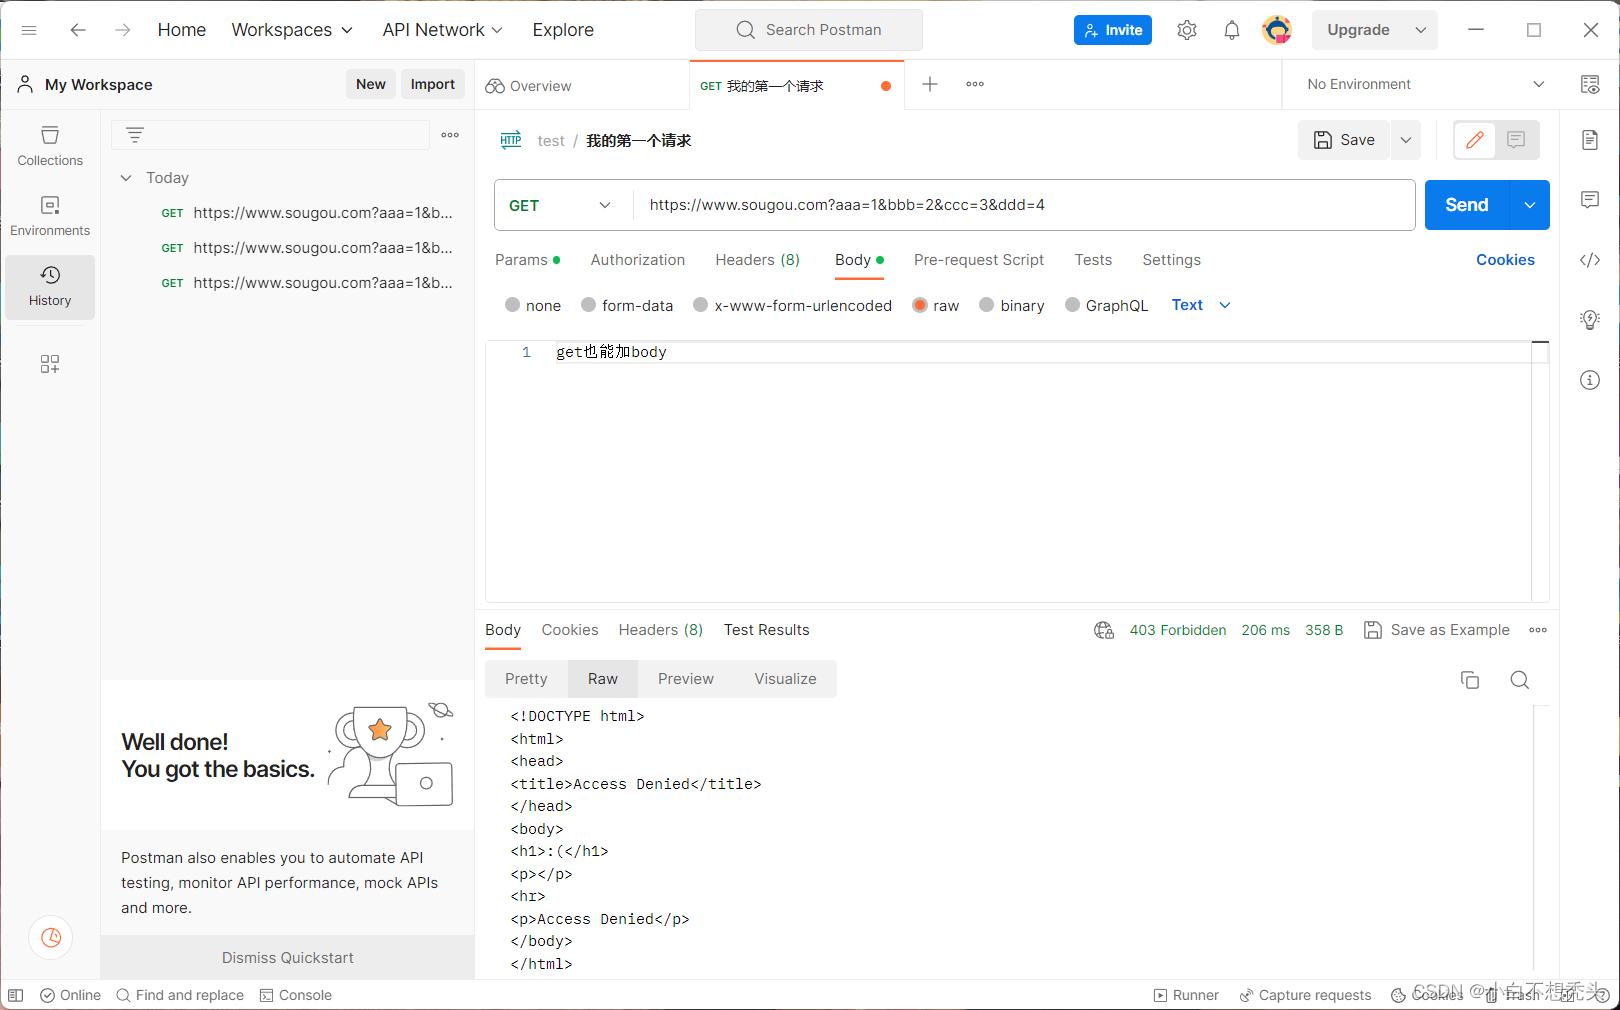This screenshot has width=1620, height=1010.
Task: Switch to Params tab
Action: 527,260
